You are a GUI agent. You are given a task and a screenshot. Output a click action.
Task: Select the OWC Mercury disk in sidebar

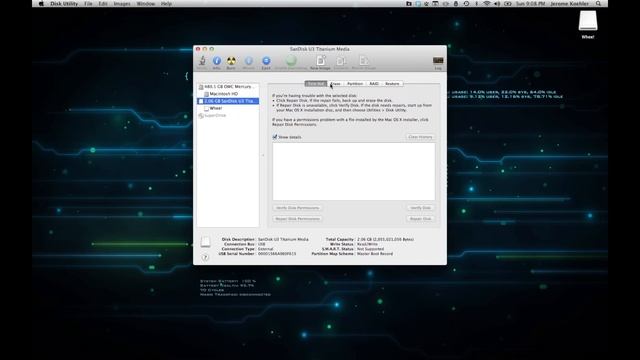click(228, 87)
